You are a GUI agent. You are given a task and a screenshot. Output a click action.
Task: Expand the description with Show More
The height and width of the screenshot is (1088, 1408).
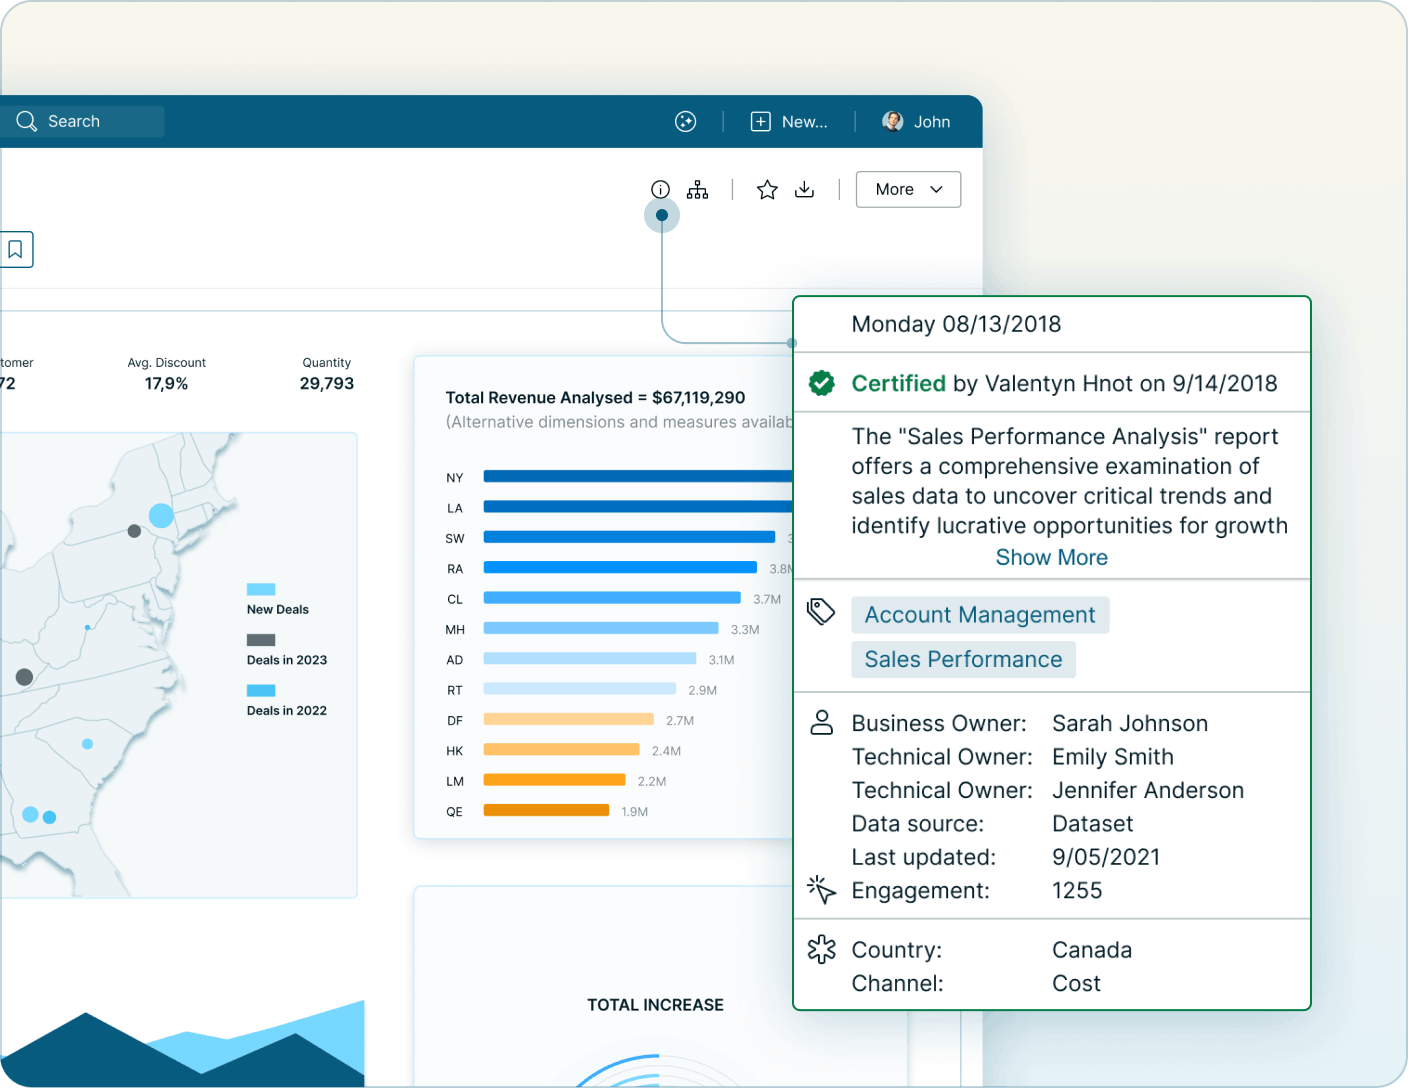(1051, 557)
